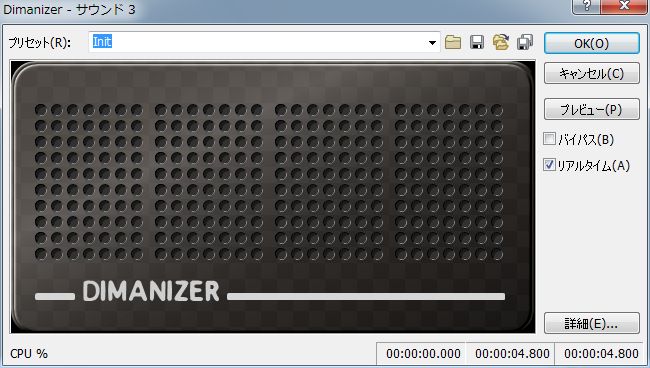Start preview with プレビュー(P) button
Image resolution: width=650 pixels, height=368 pixels.
click(592, 109)
